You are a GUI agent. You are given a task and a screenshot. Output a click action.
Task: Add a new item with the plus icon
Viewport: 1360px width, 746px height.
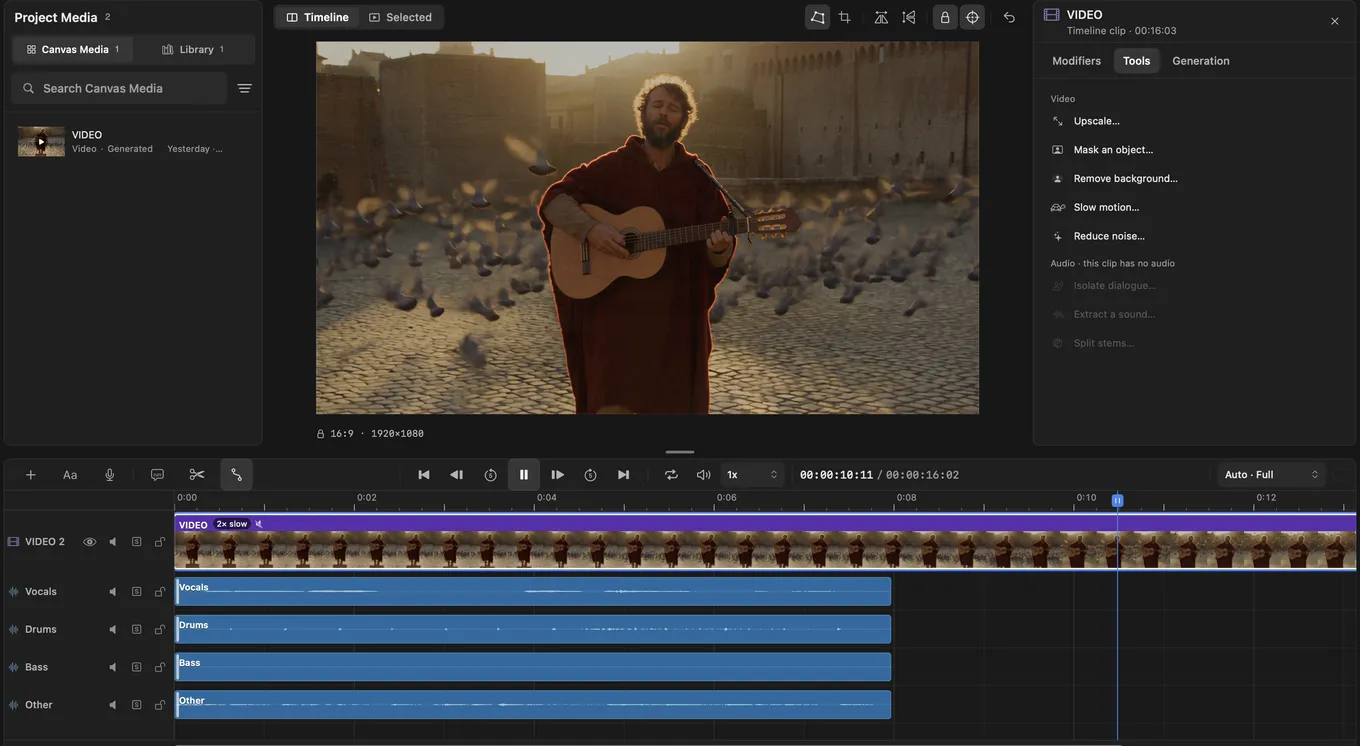pyautogui.click(x=31, y=475)
